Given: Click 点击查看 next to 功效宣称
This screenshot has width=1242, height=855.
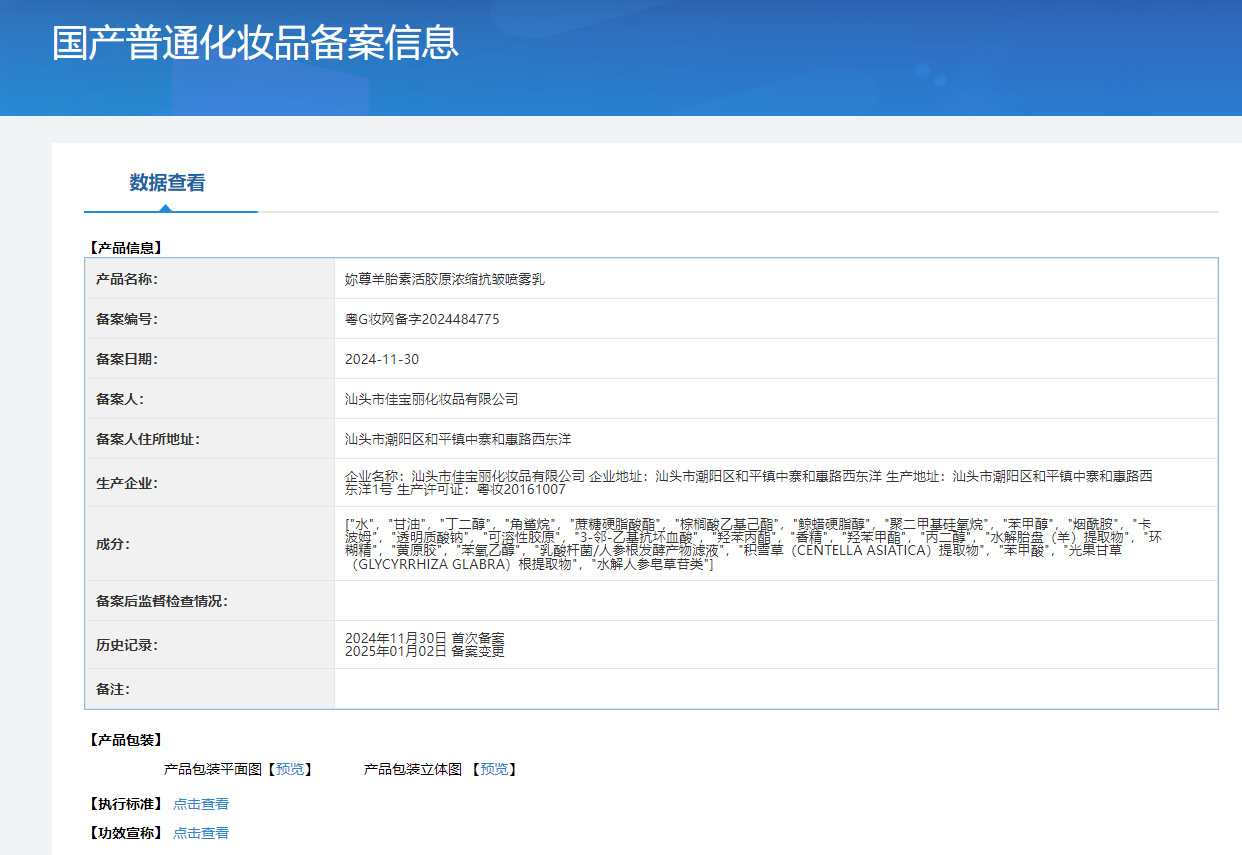Looking at the screenshot, I should point(201,833).
